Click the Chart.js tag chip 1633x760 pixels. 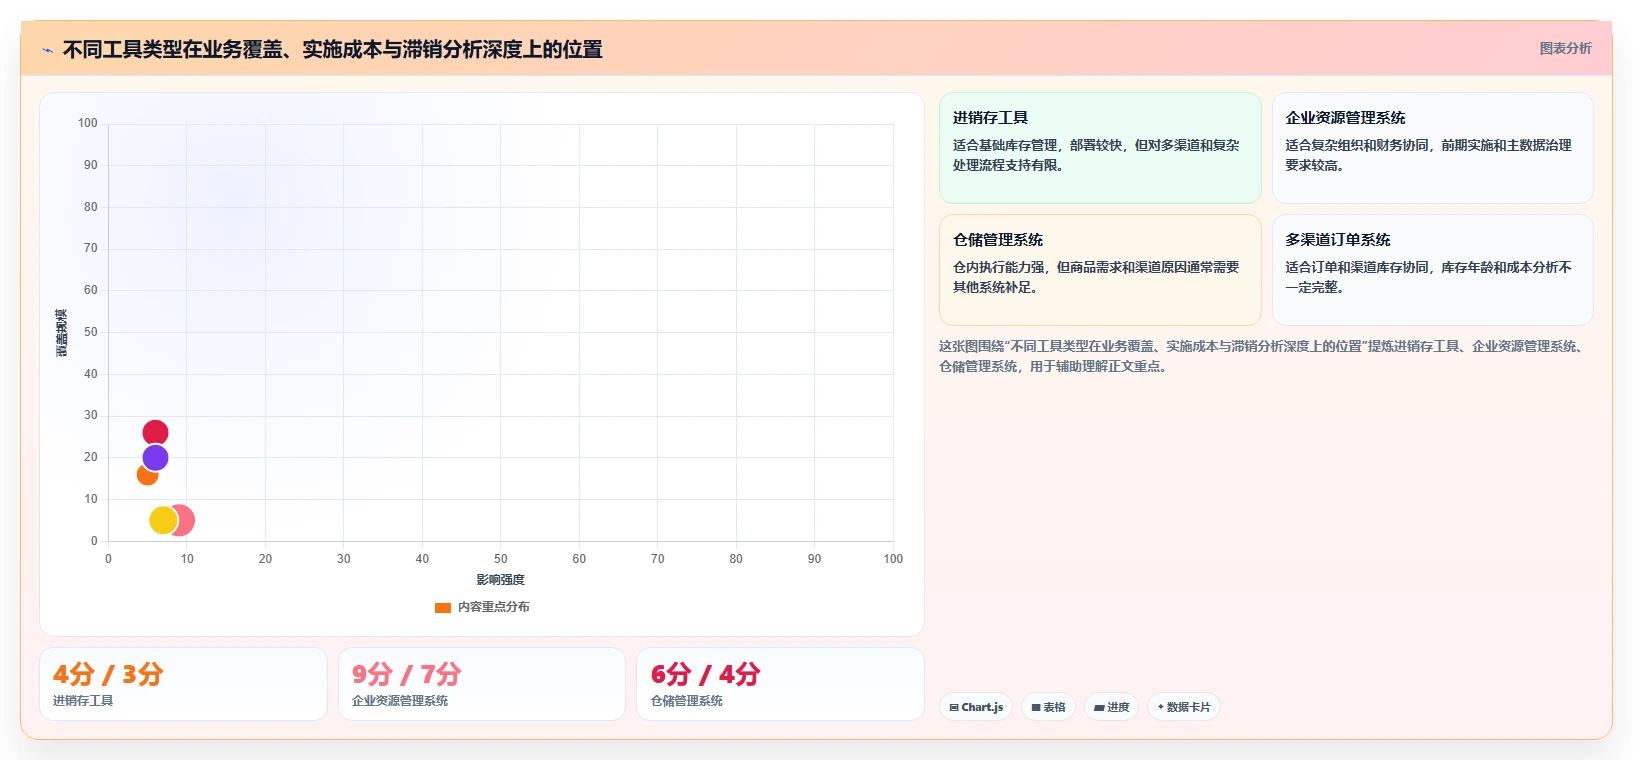(x=976, y=707)
